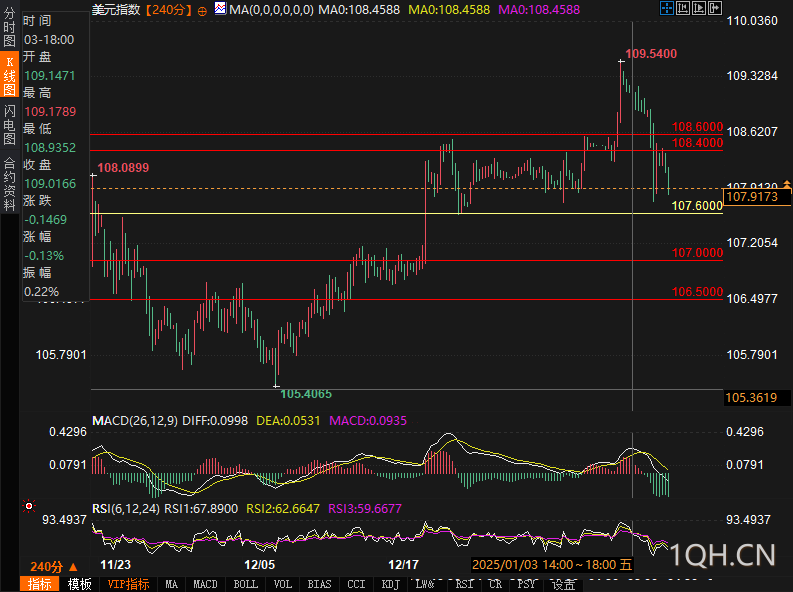Click the MACD(26,12,9) parameter label
This screenshot has width=793, height=592.
tap(135, 421)
